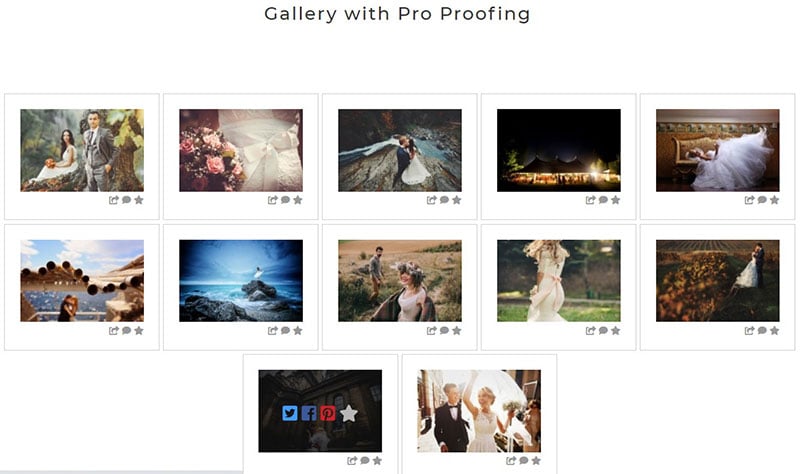Share the blue ocean rock photo
This screenshot has width=800, height=474.
click(x=272, y=331)
